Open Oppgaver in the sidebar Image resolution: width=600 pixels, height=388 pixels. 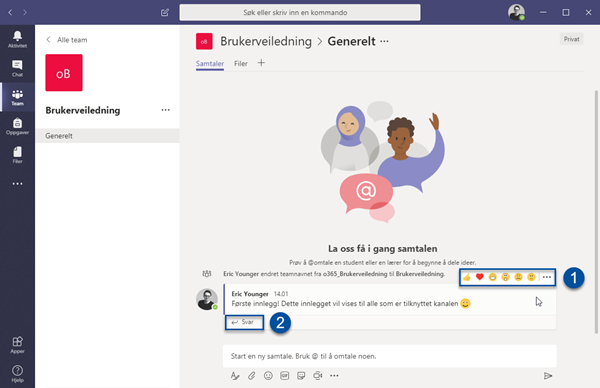[x=17, y=126]
